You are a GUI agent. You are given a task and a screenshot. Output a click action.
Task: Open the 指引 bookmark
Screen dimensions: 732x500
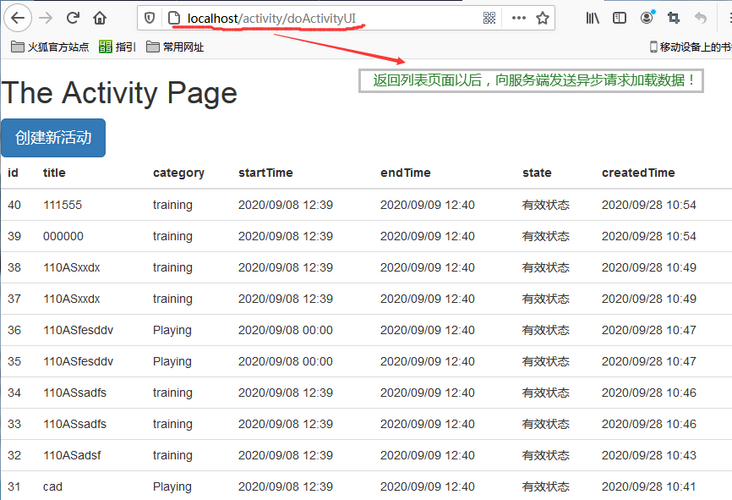(x=117, y=47)
